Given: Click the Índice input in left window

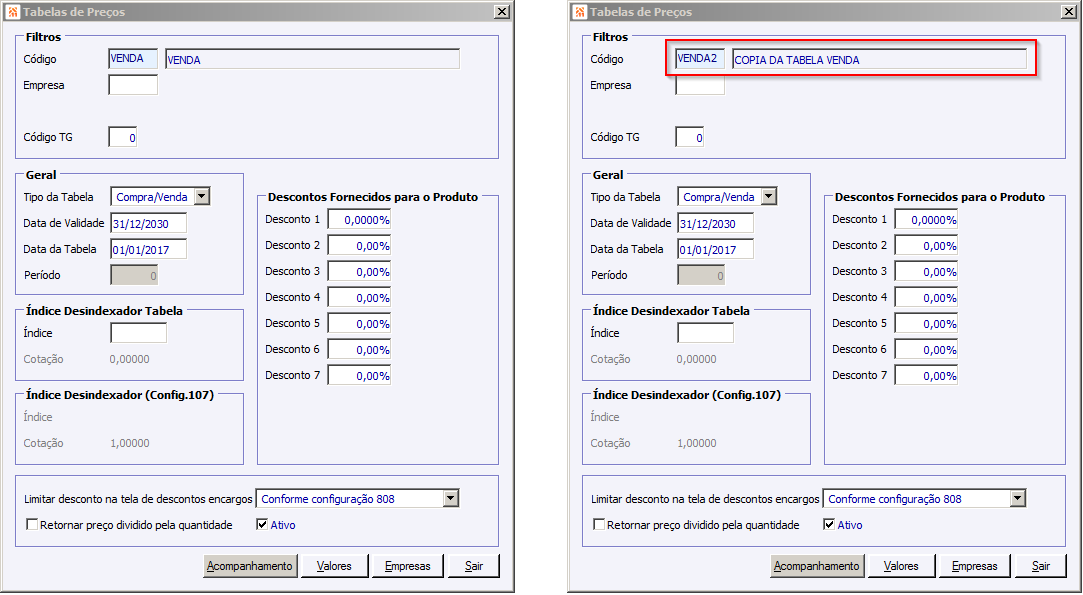Looking at the screenshot, I should click(139, 332).
